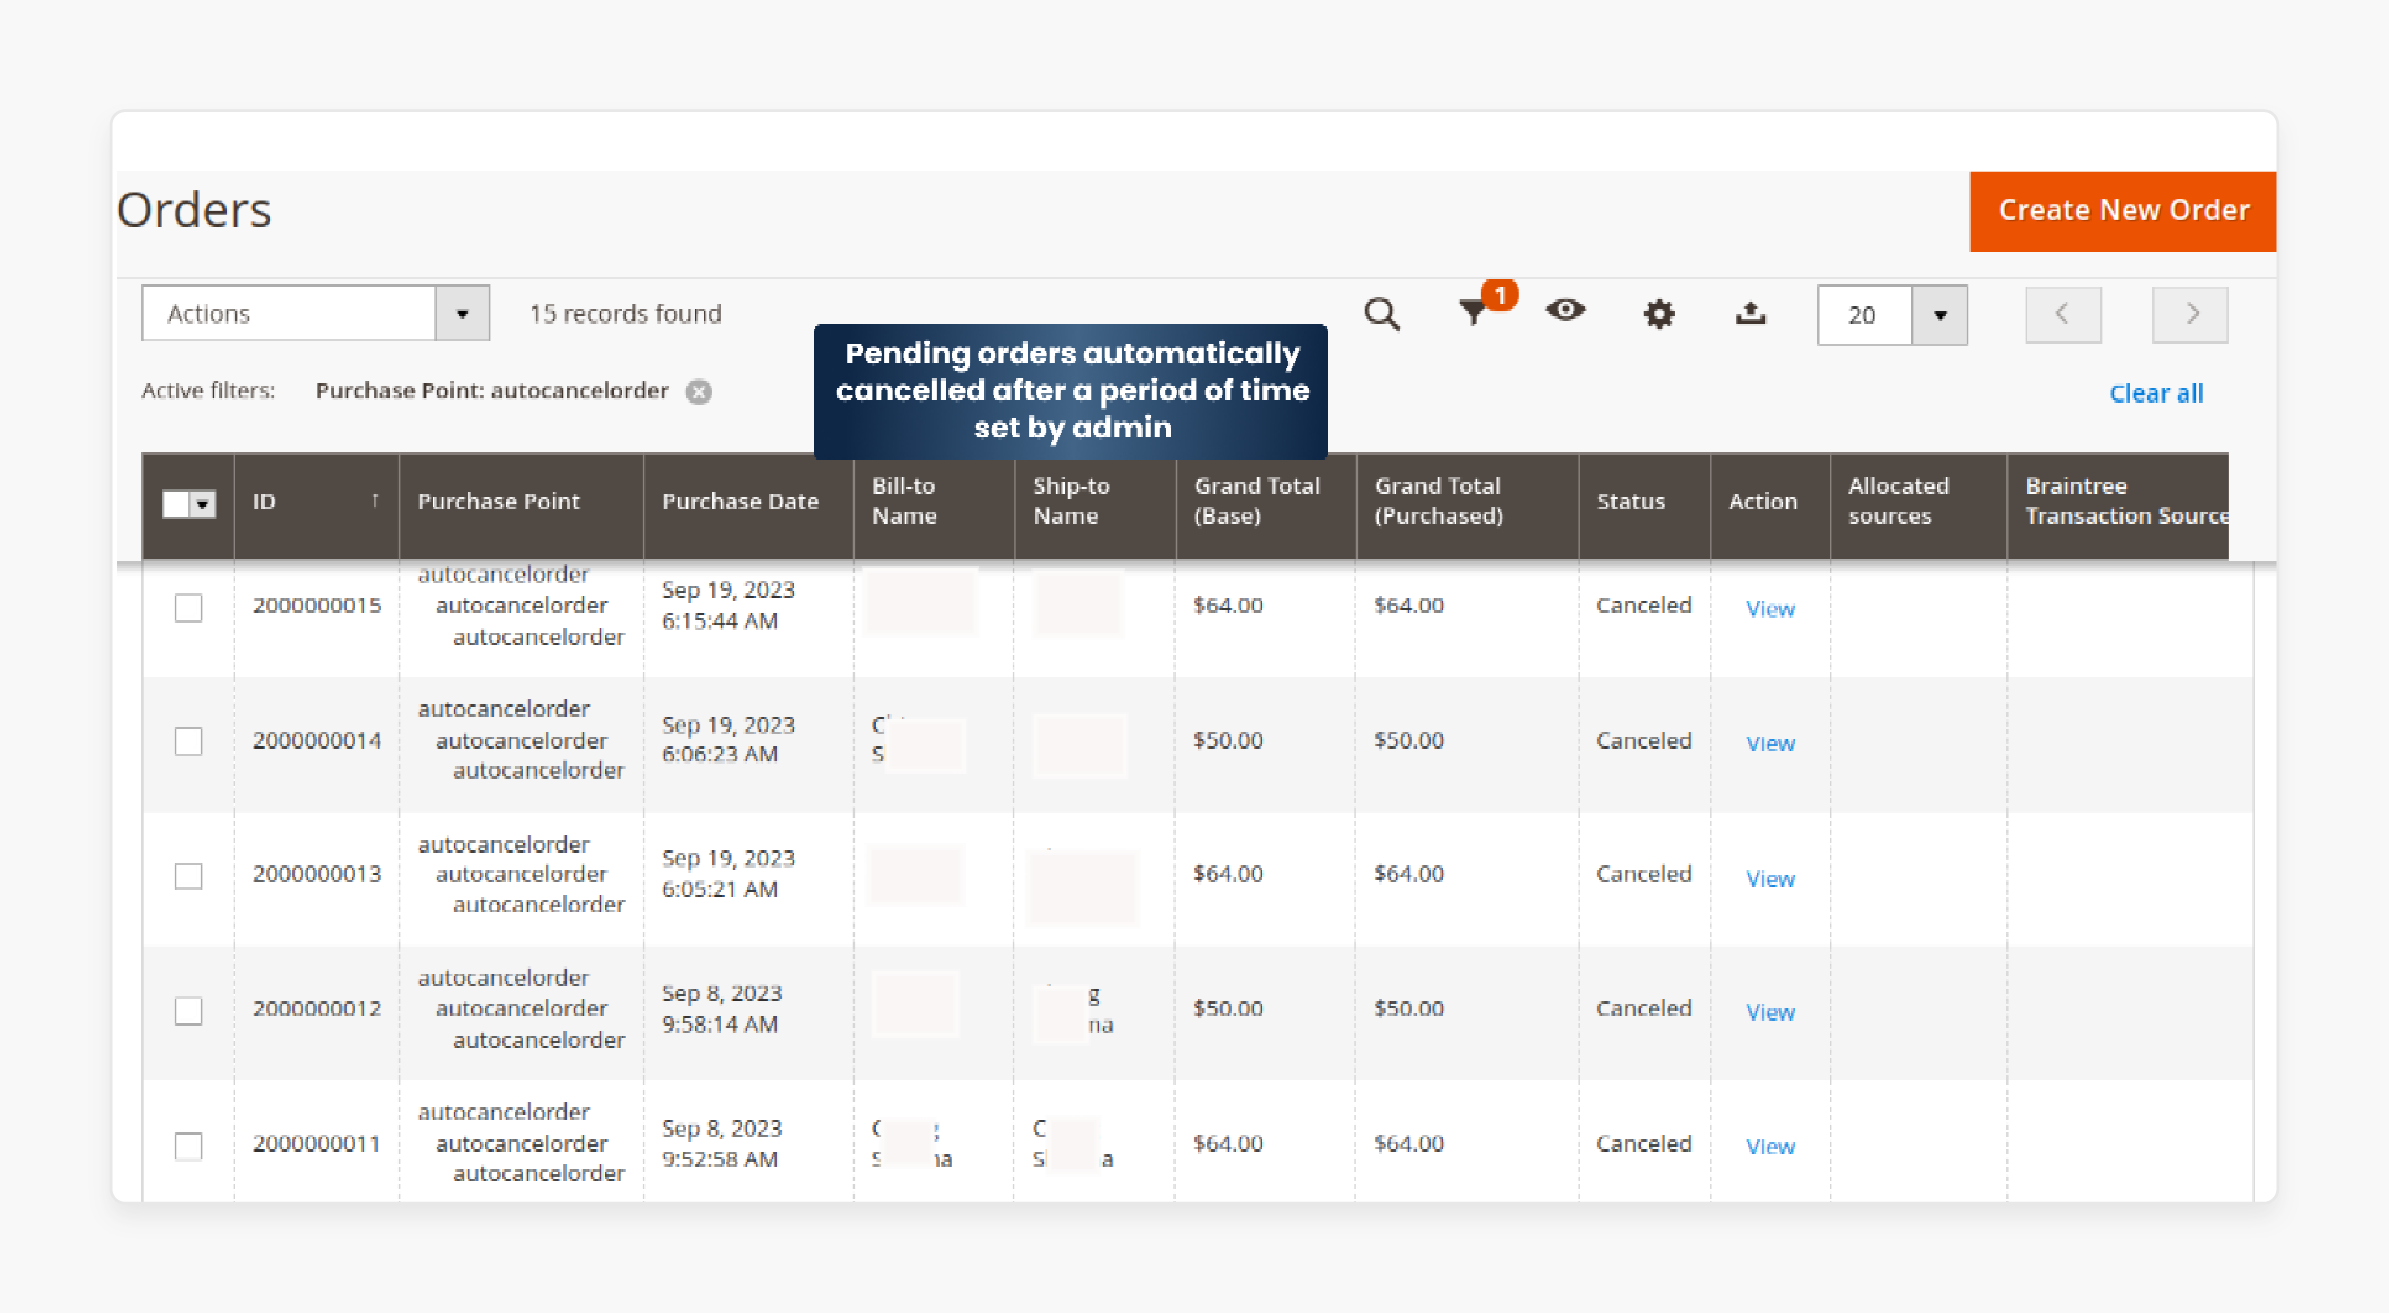Click order ID 2000000011 cell

pyautogui.click(x=316, y=1143)
